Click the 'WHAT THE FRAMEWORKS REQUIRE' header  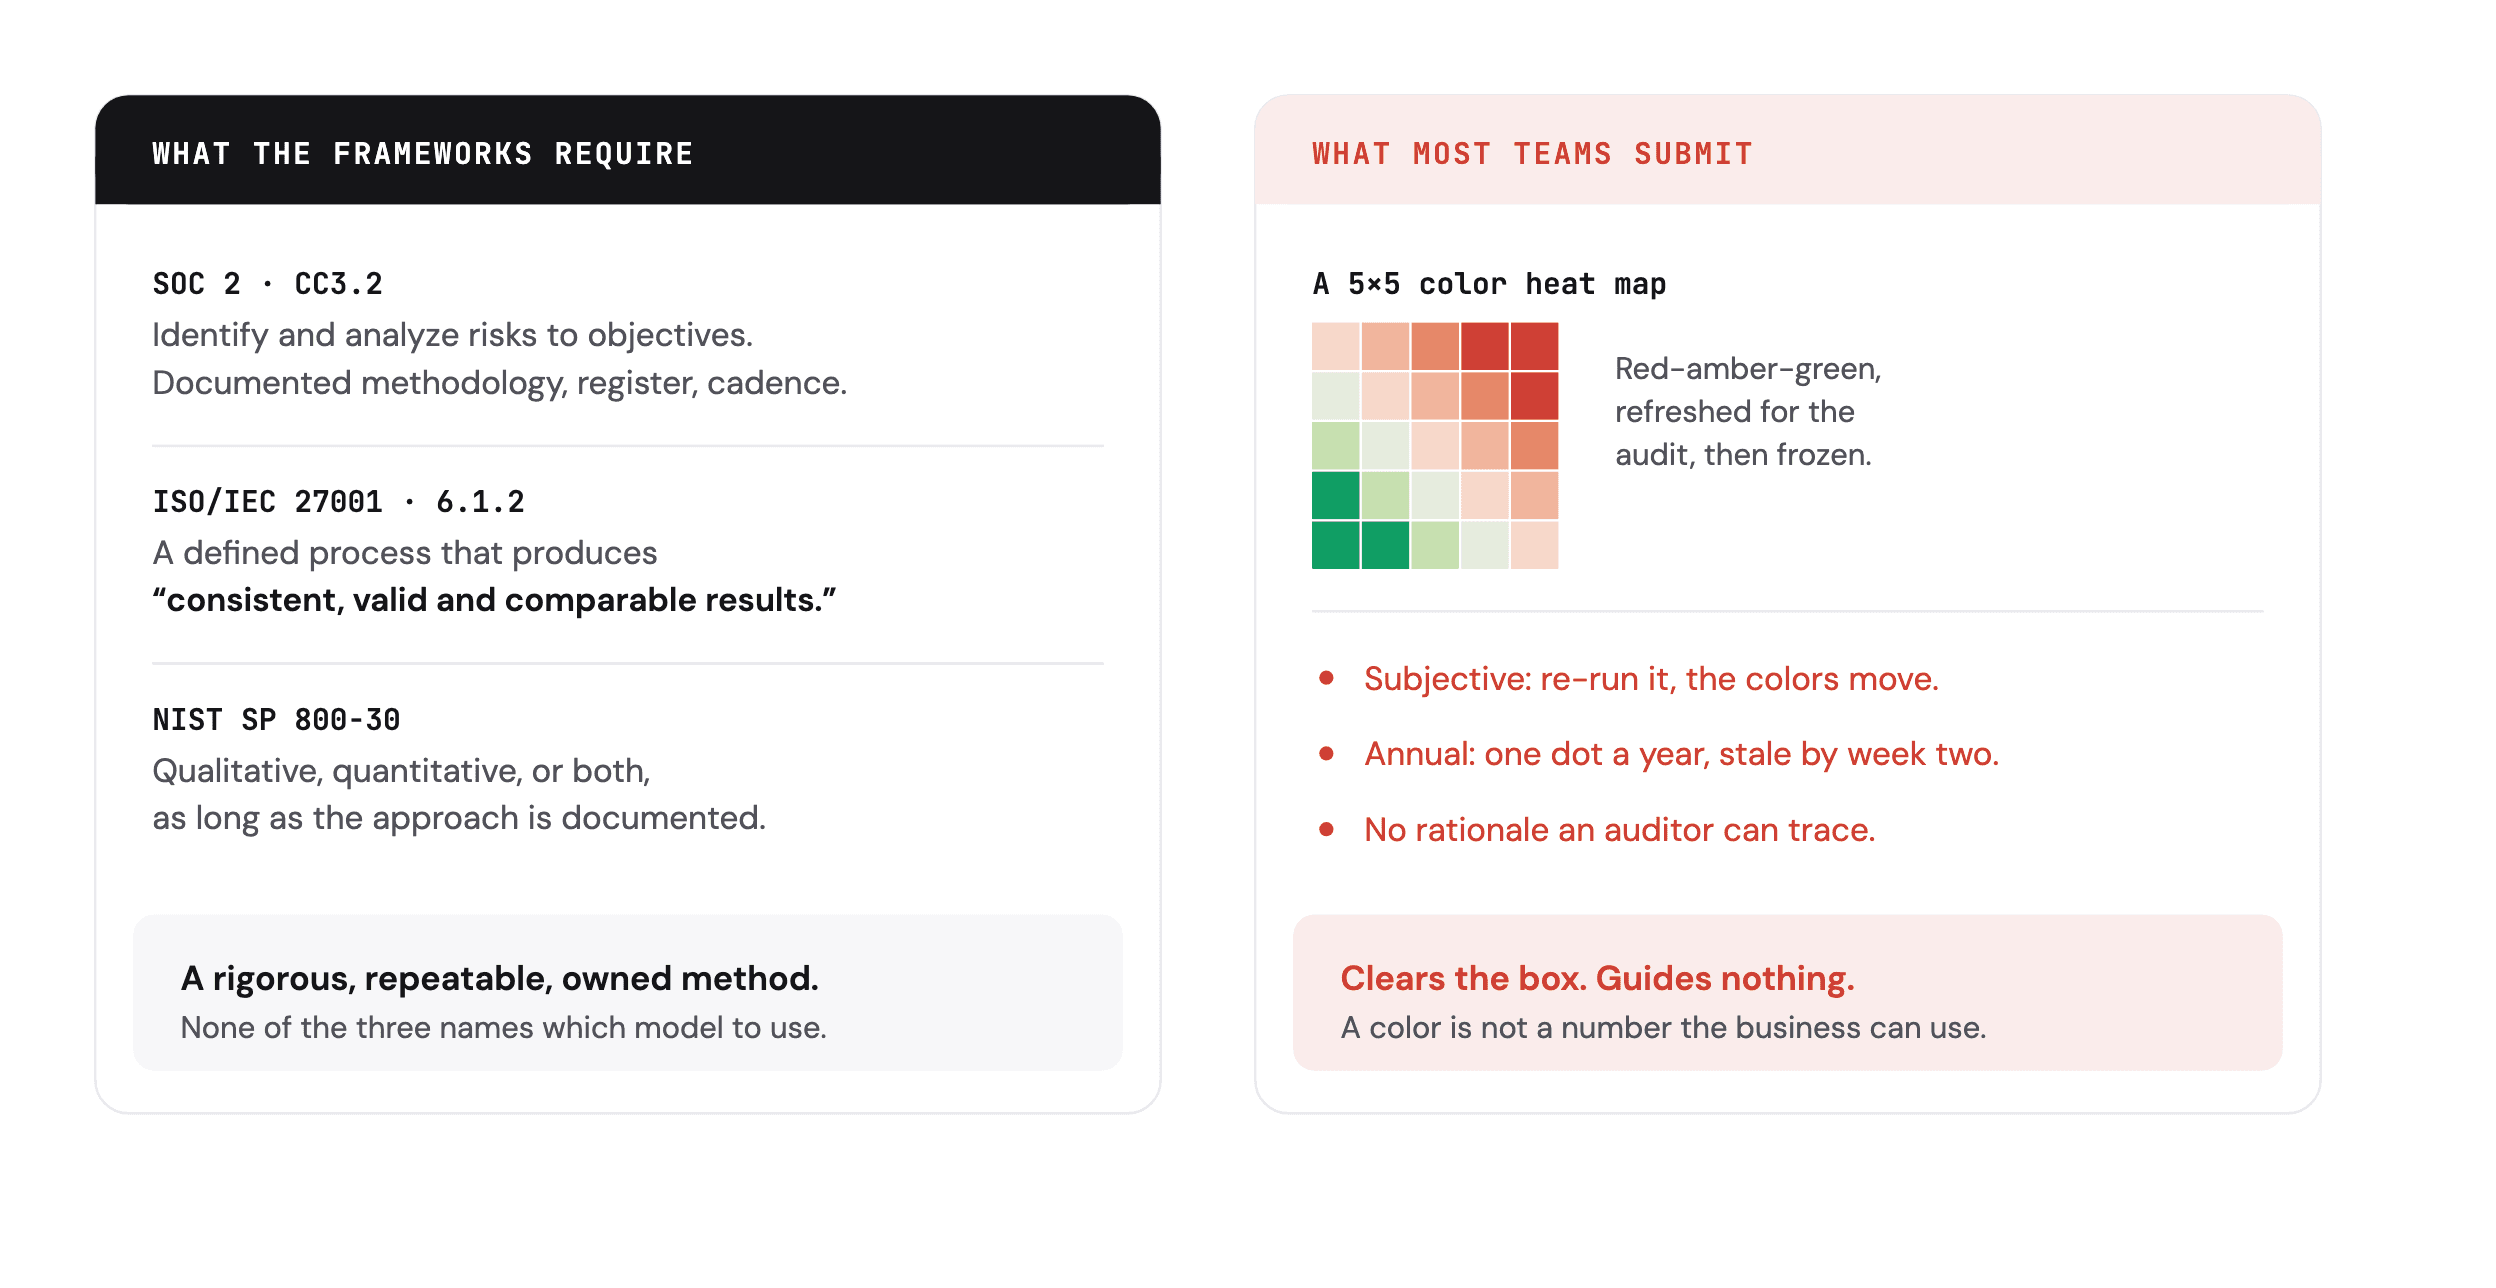[x=423, y=154]
